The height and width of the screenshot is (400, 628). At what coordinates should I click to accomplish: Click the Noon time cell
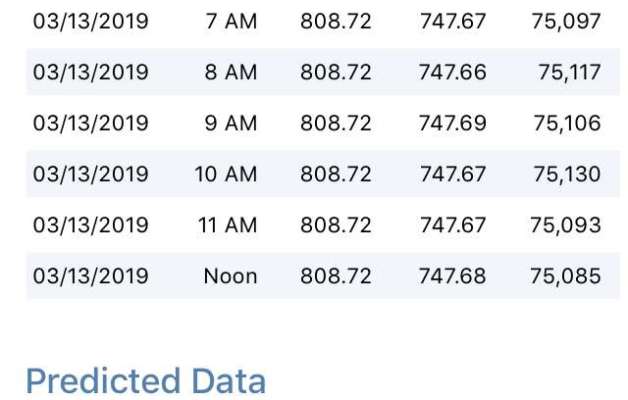pos(230,276)
